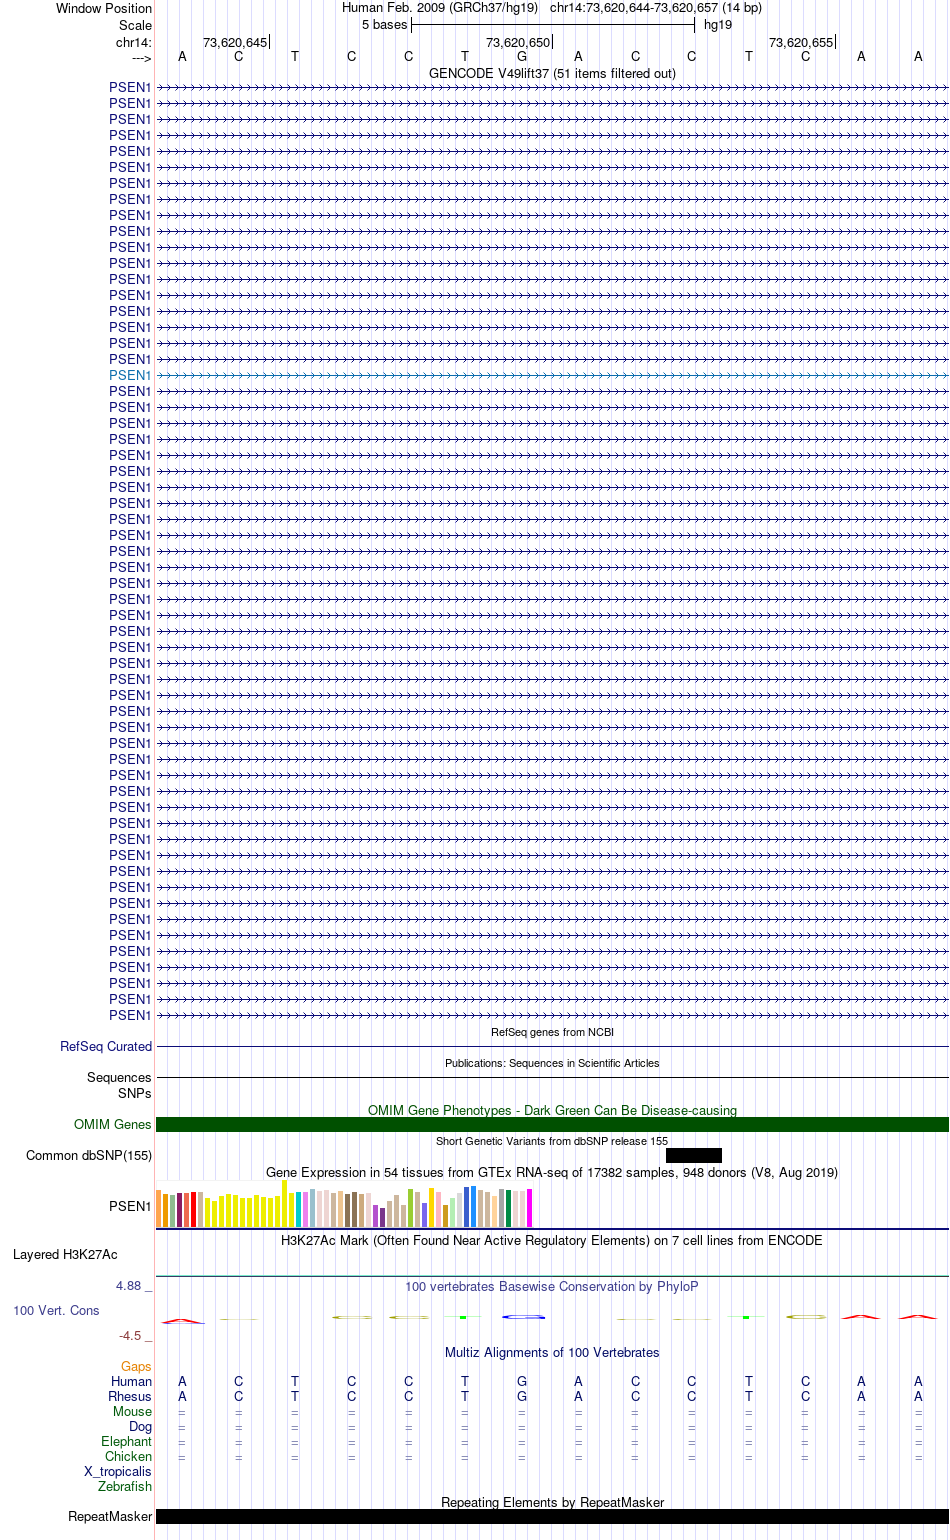Click 'Repeating Elements by RepeatMasker' title
Screen dimensions: 950x1540
[552, 1503]
